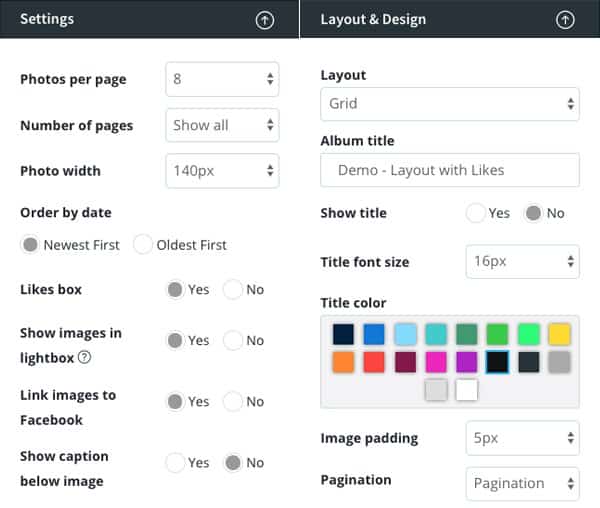Collapse the Layout & Design arrow icon
Image resolution: width=600 pixels, height=508 pixels.
[565, 20]
